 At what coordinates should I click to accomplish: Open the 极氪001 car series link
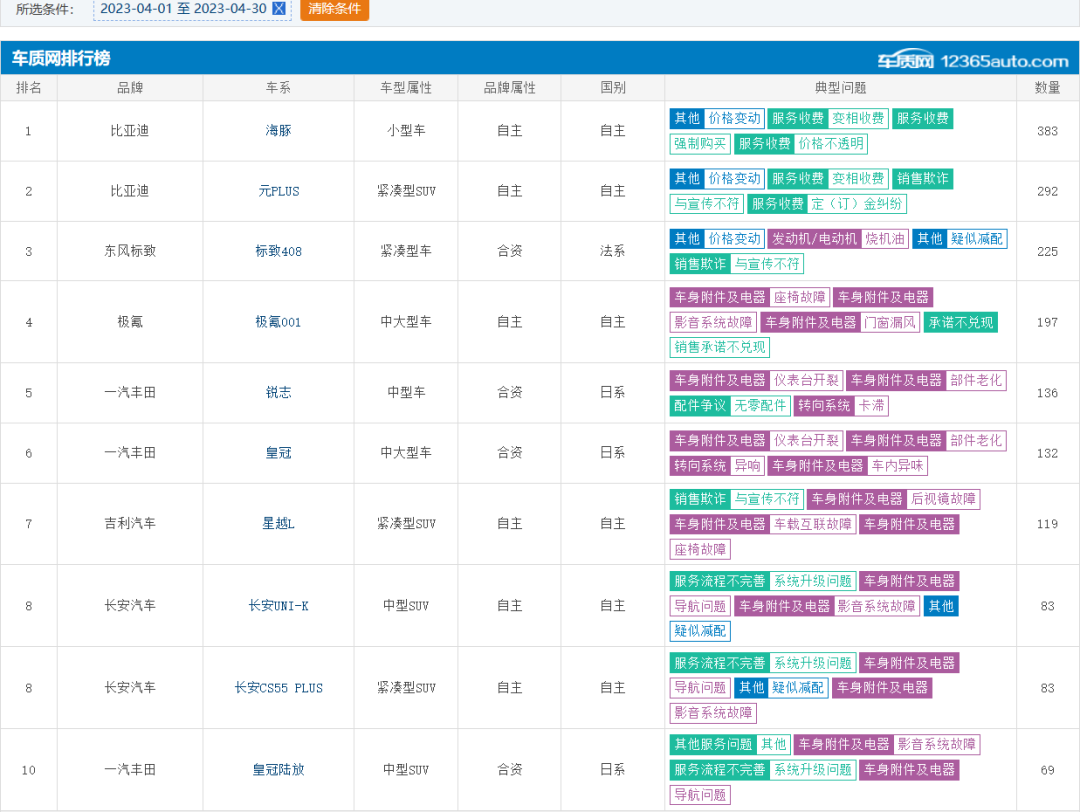click(x=278, y=322)
